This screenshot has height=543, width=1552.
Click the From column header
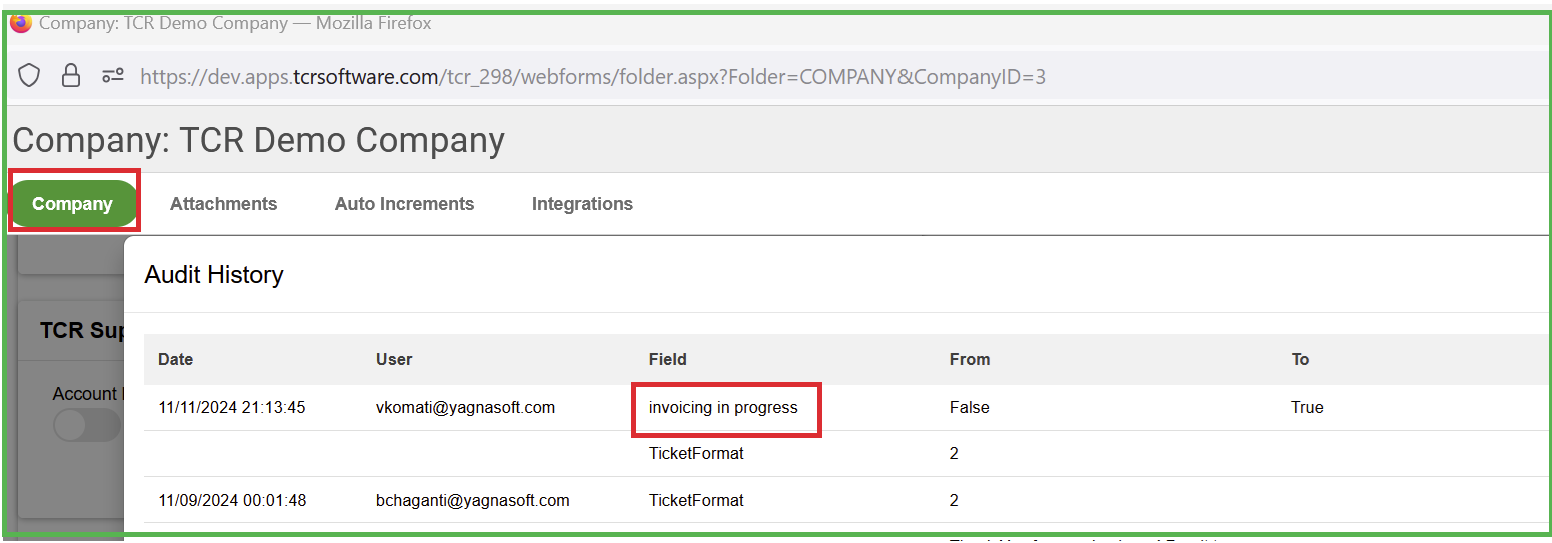pyautogui.click(x=970, y=359)
